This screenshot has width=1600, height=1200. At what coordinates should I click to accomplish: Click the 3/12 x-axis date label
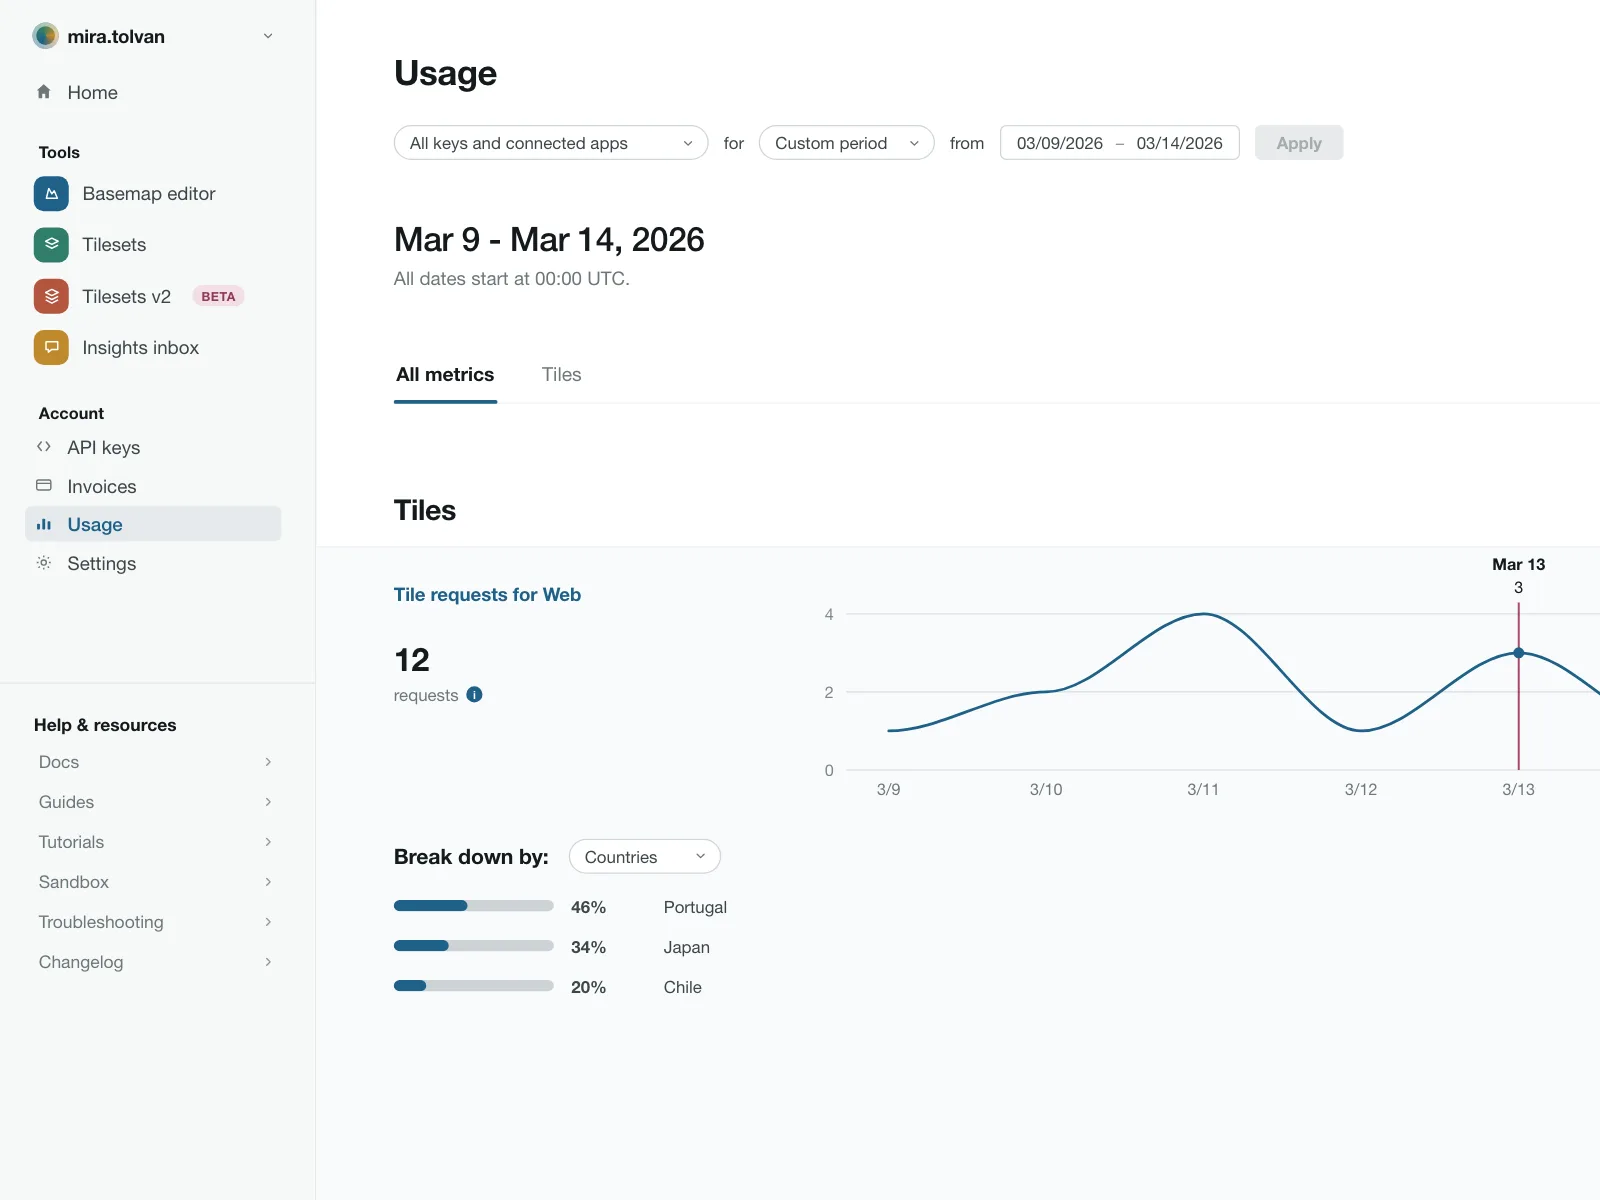point(1361,790)
